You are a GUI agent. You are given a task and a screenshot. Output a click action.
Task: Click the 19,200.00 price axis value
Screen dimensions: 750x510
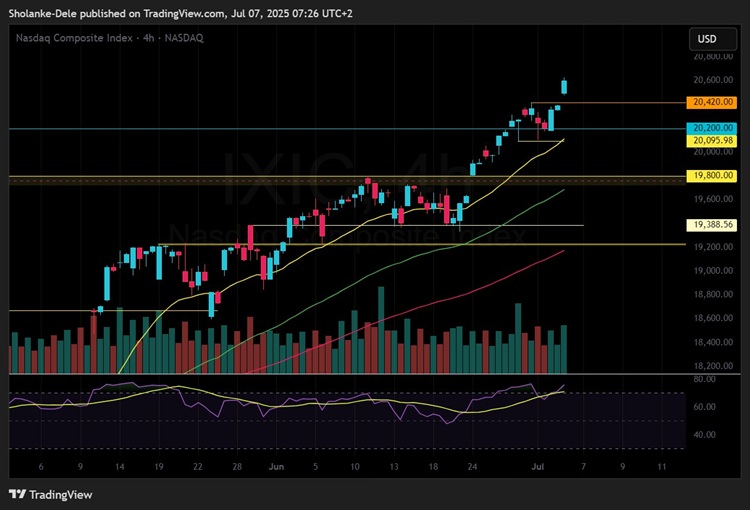[713, 246]
